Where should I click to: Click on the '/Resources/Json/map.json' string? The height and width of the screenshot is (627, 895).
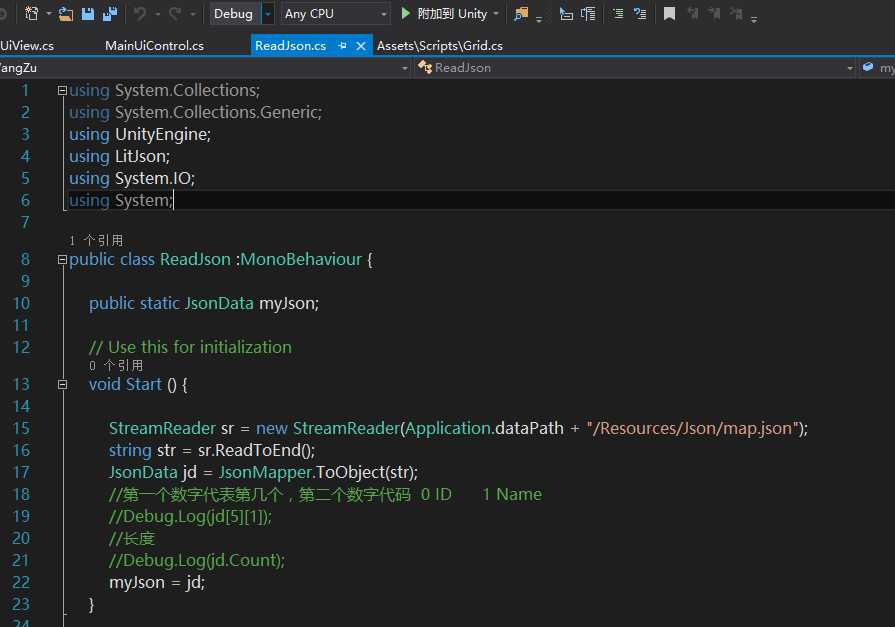pyautogui.click(x=692, y=428)
